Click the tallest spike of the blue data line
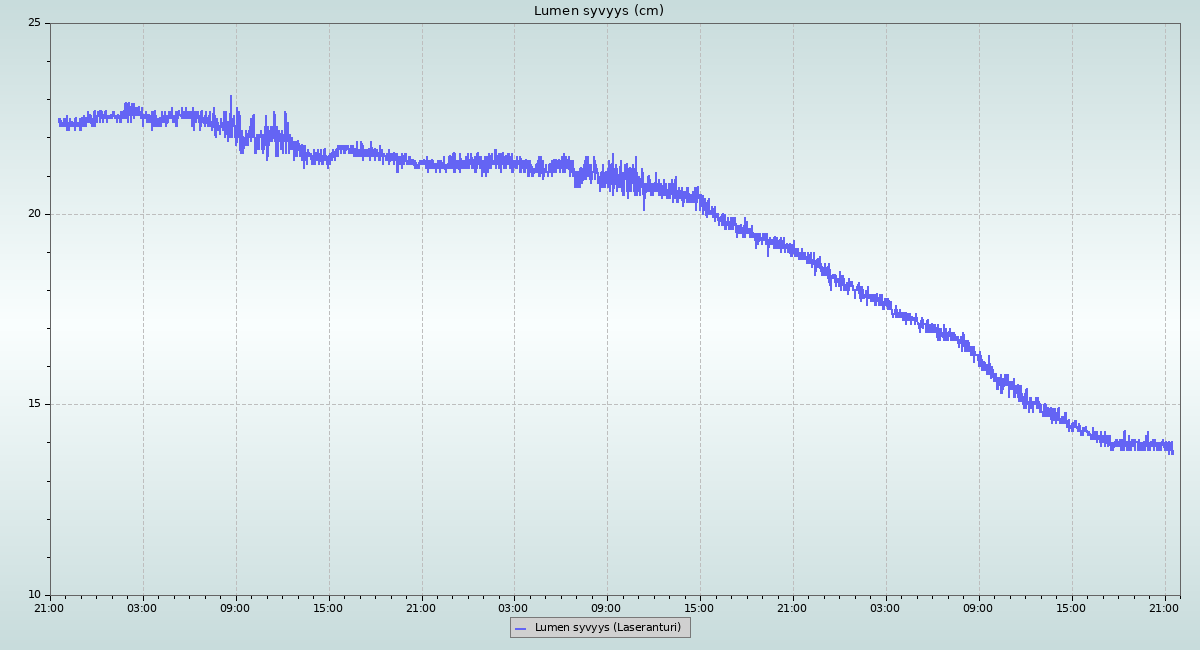 [x=231, y=97]
